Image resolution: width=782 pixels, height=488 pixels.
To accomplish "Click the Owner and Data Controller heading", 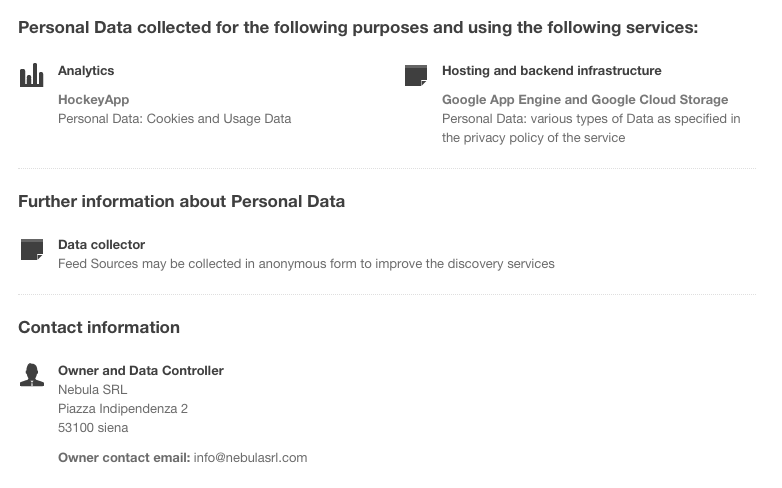I will 141,371.
